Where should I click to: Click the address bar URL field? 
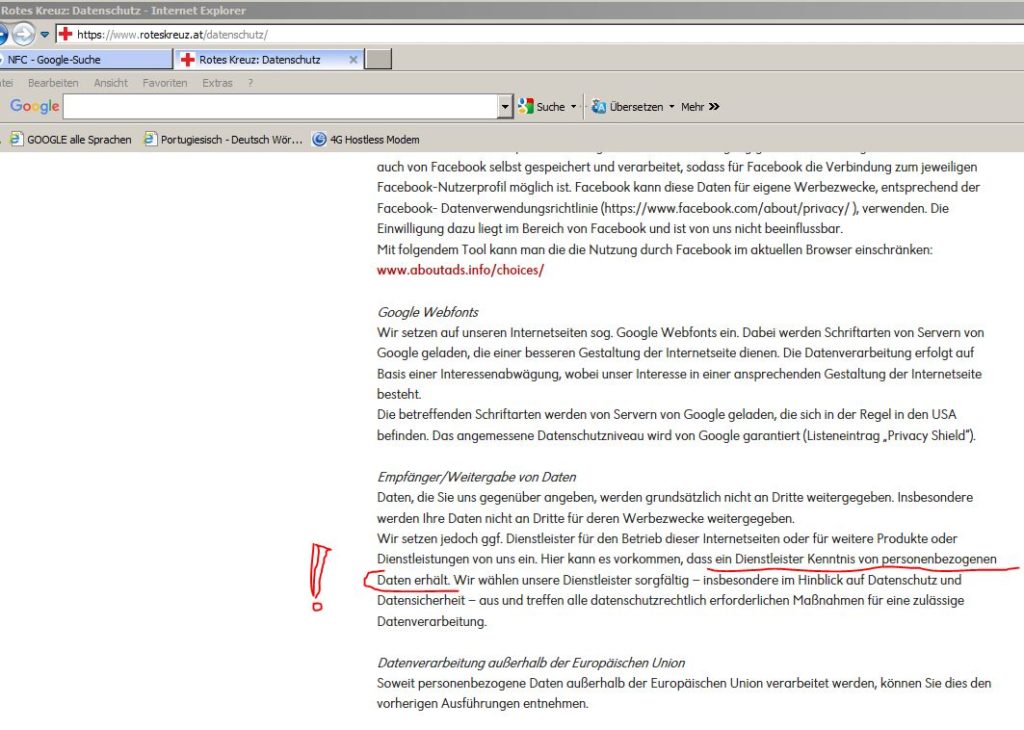click(x=541, y=35)
